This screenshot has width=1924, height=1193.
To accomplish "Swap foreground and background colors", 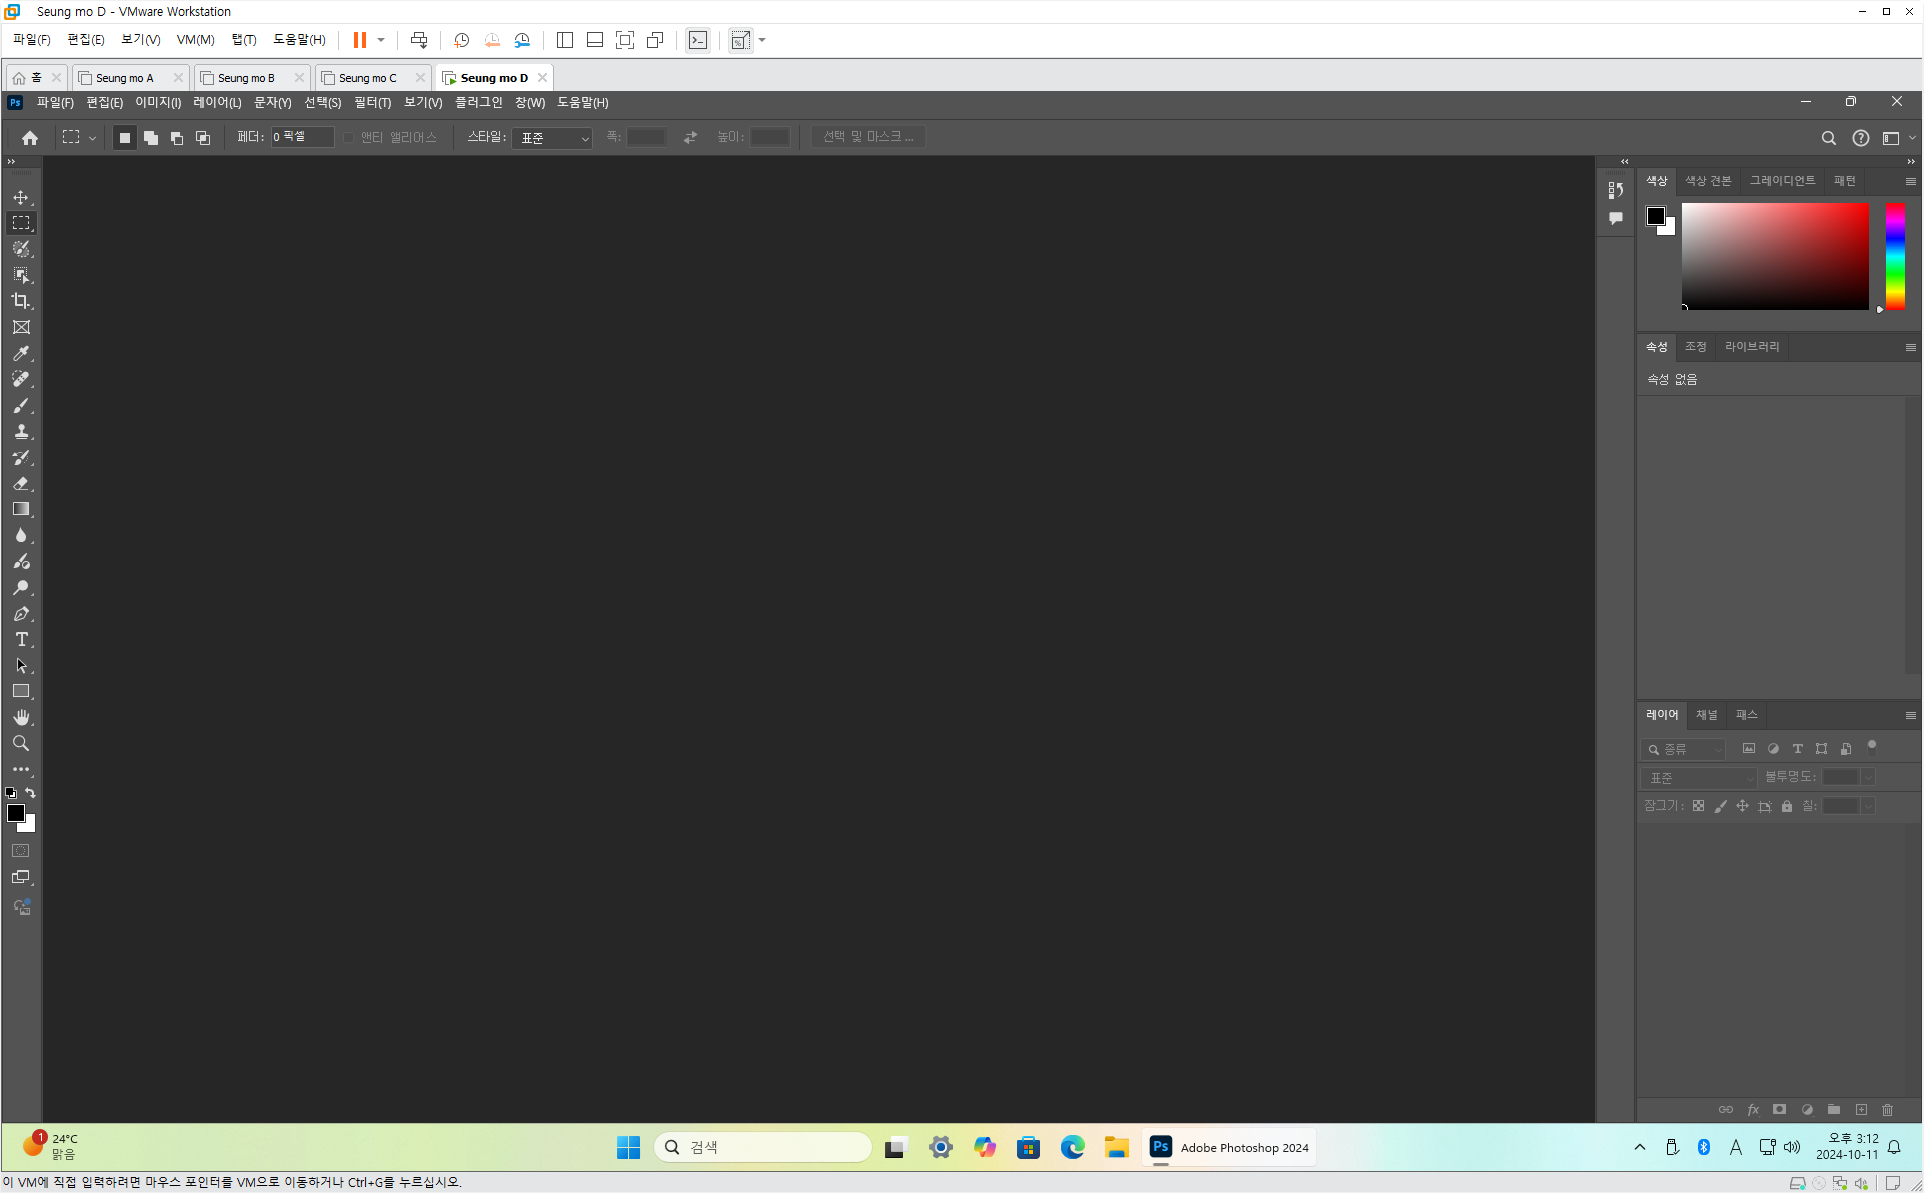I will click(31, 793).
